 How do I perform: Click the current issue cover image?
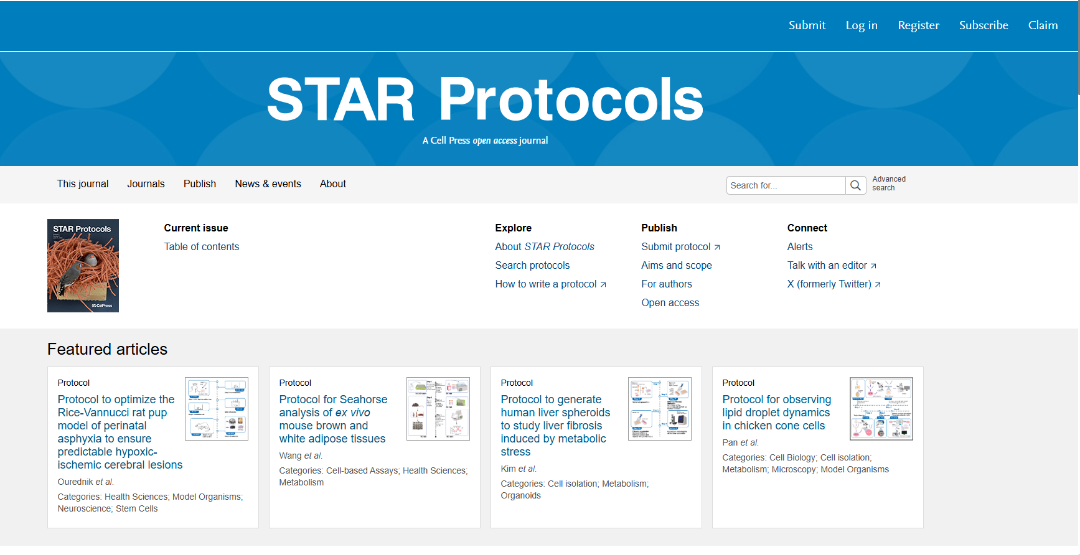83,266
